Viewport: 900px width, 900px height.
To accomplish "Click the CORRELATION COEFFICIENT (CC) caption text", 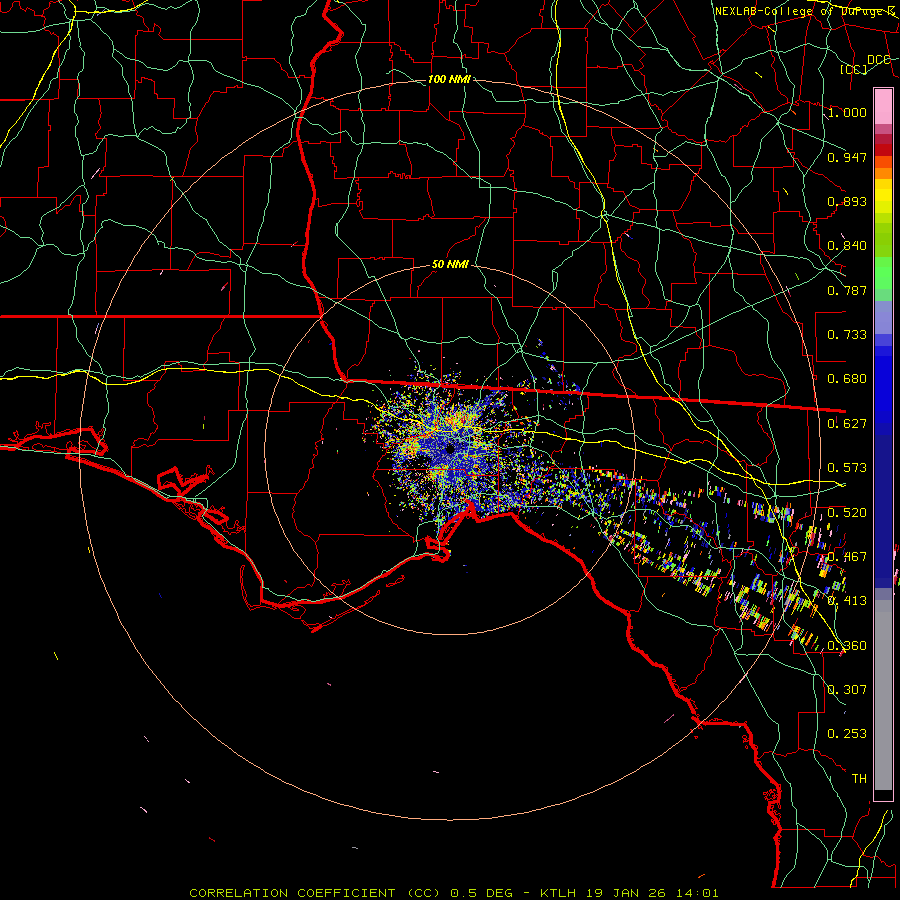I will click(315, 893).
